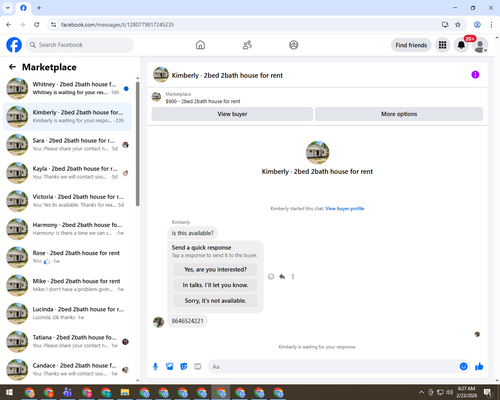This screenshot has width=500, height=400.
Task: Open File Explorer from taskbar
Action: pyautogui.click(x=125, y=392)
